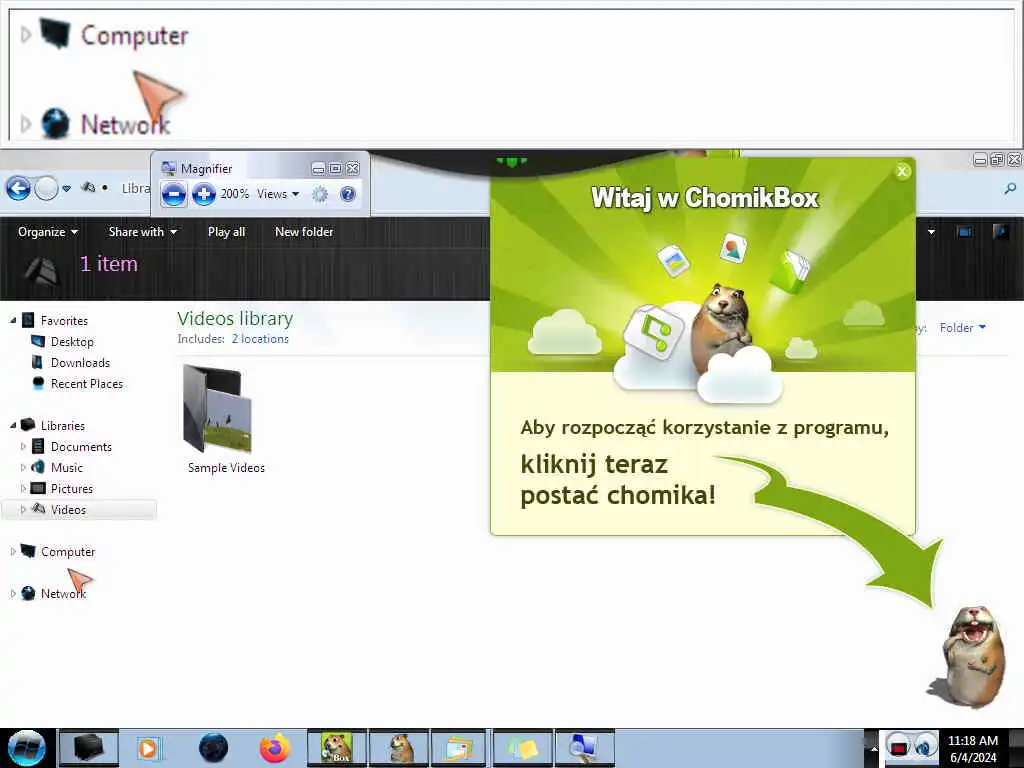Viewport: 1024px width, 768px height.
Task: Select Videos in navigation pane
Action: coord(68,509)
